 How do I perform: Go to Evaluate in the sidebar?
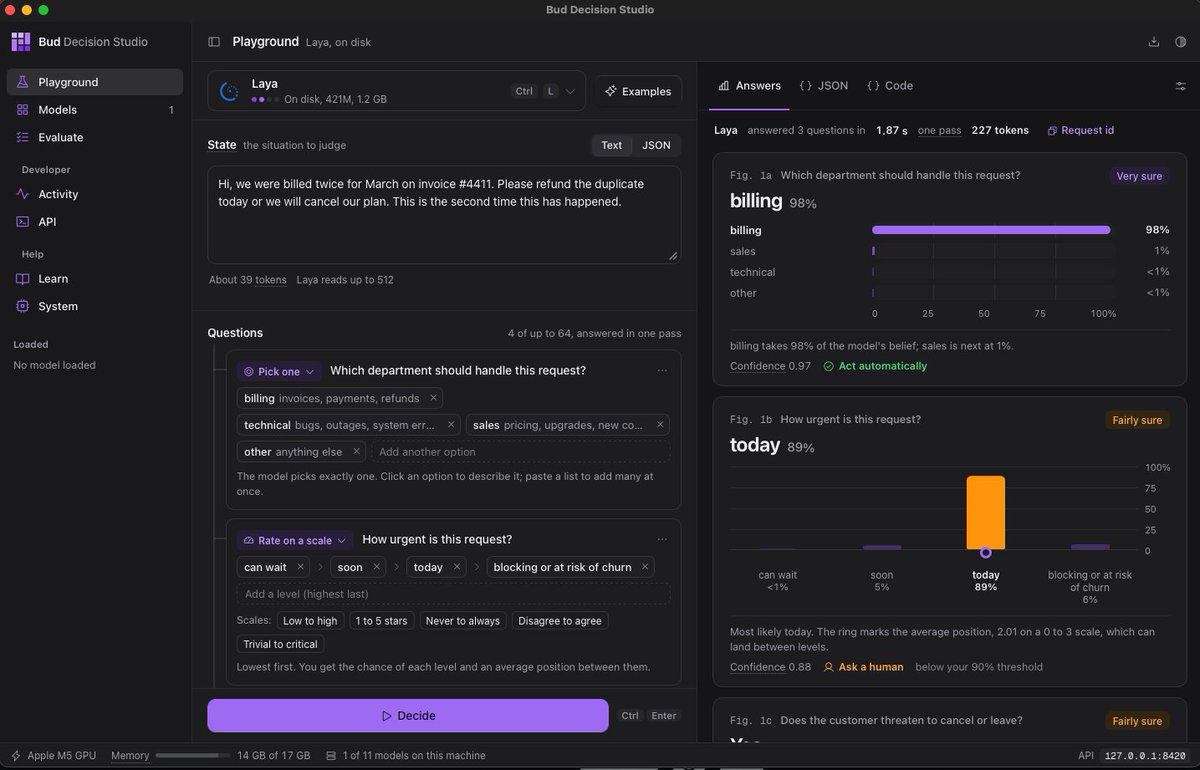pyautogui.click(x=95, y=137)
